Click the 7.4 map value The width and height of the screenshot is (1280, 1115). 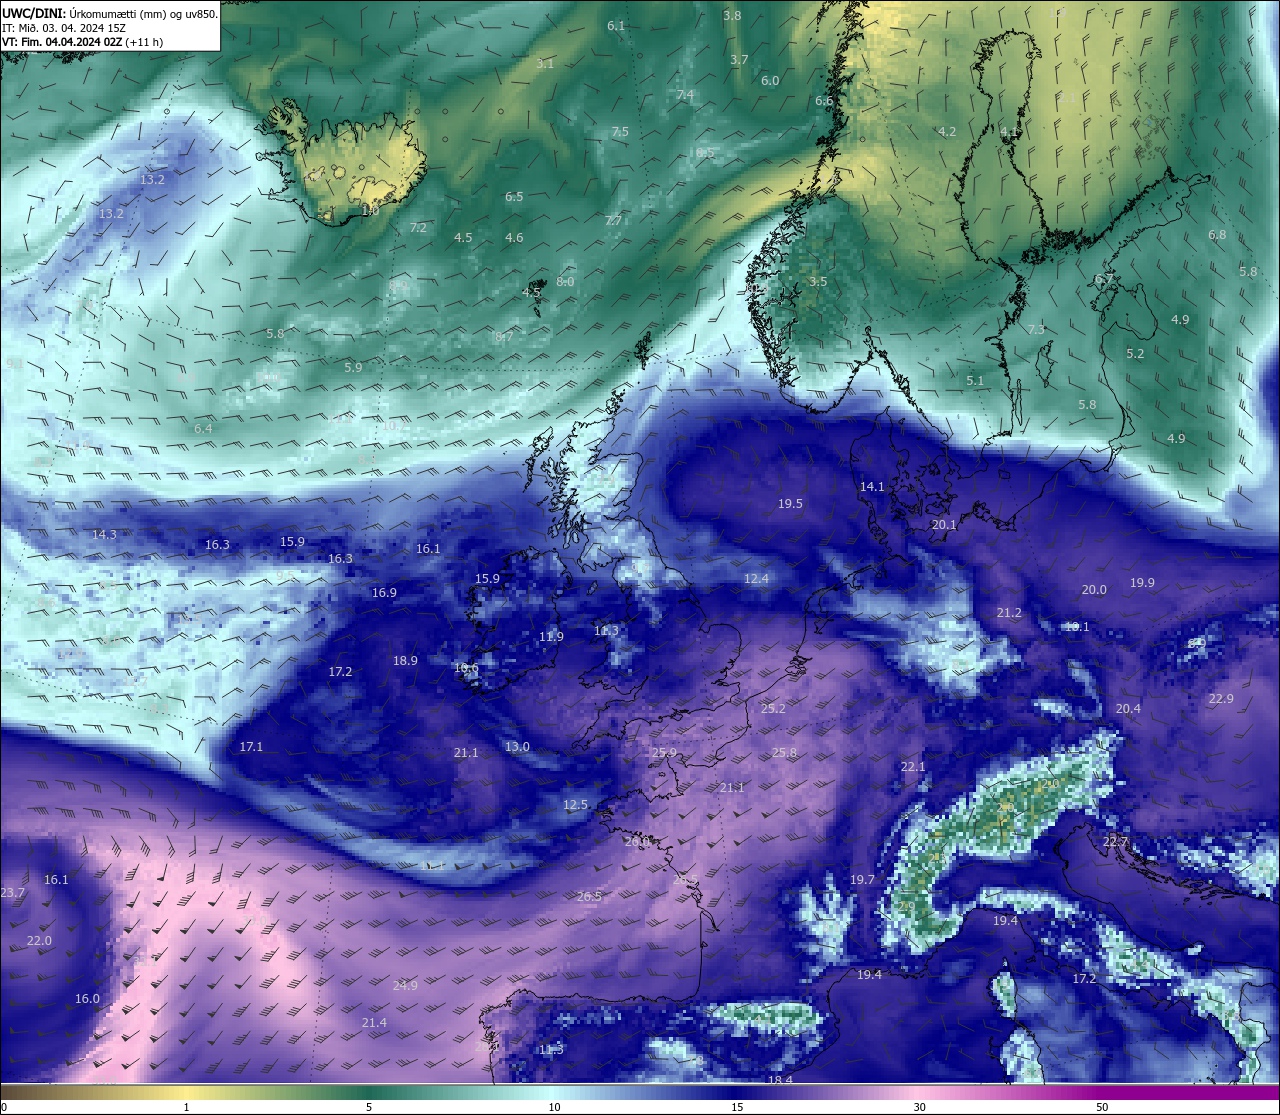pyautogui.click(x=685, y=94)
